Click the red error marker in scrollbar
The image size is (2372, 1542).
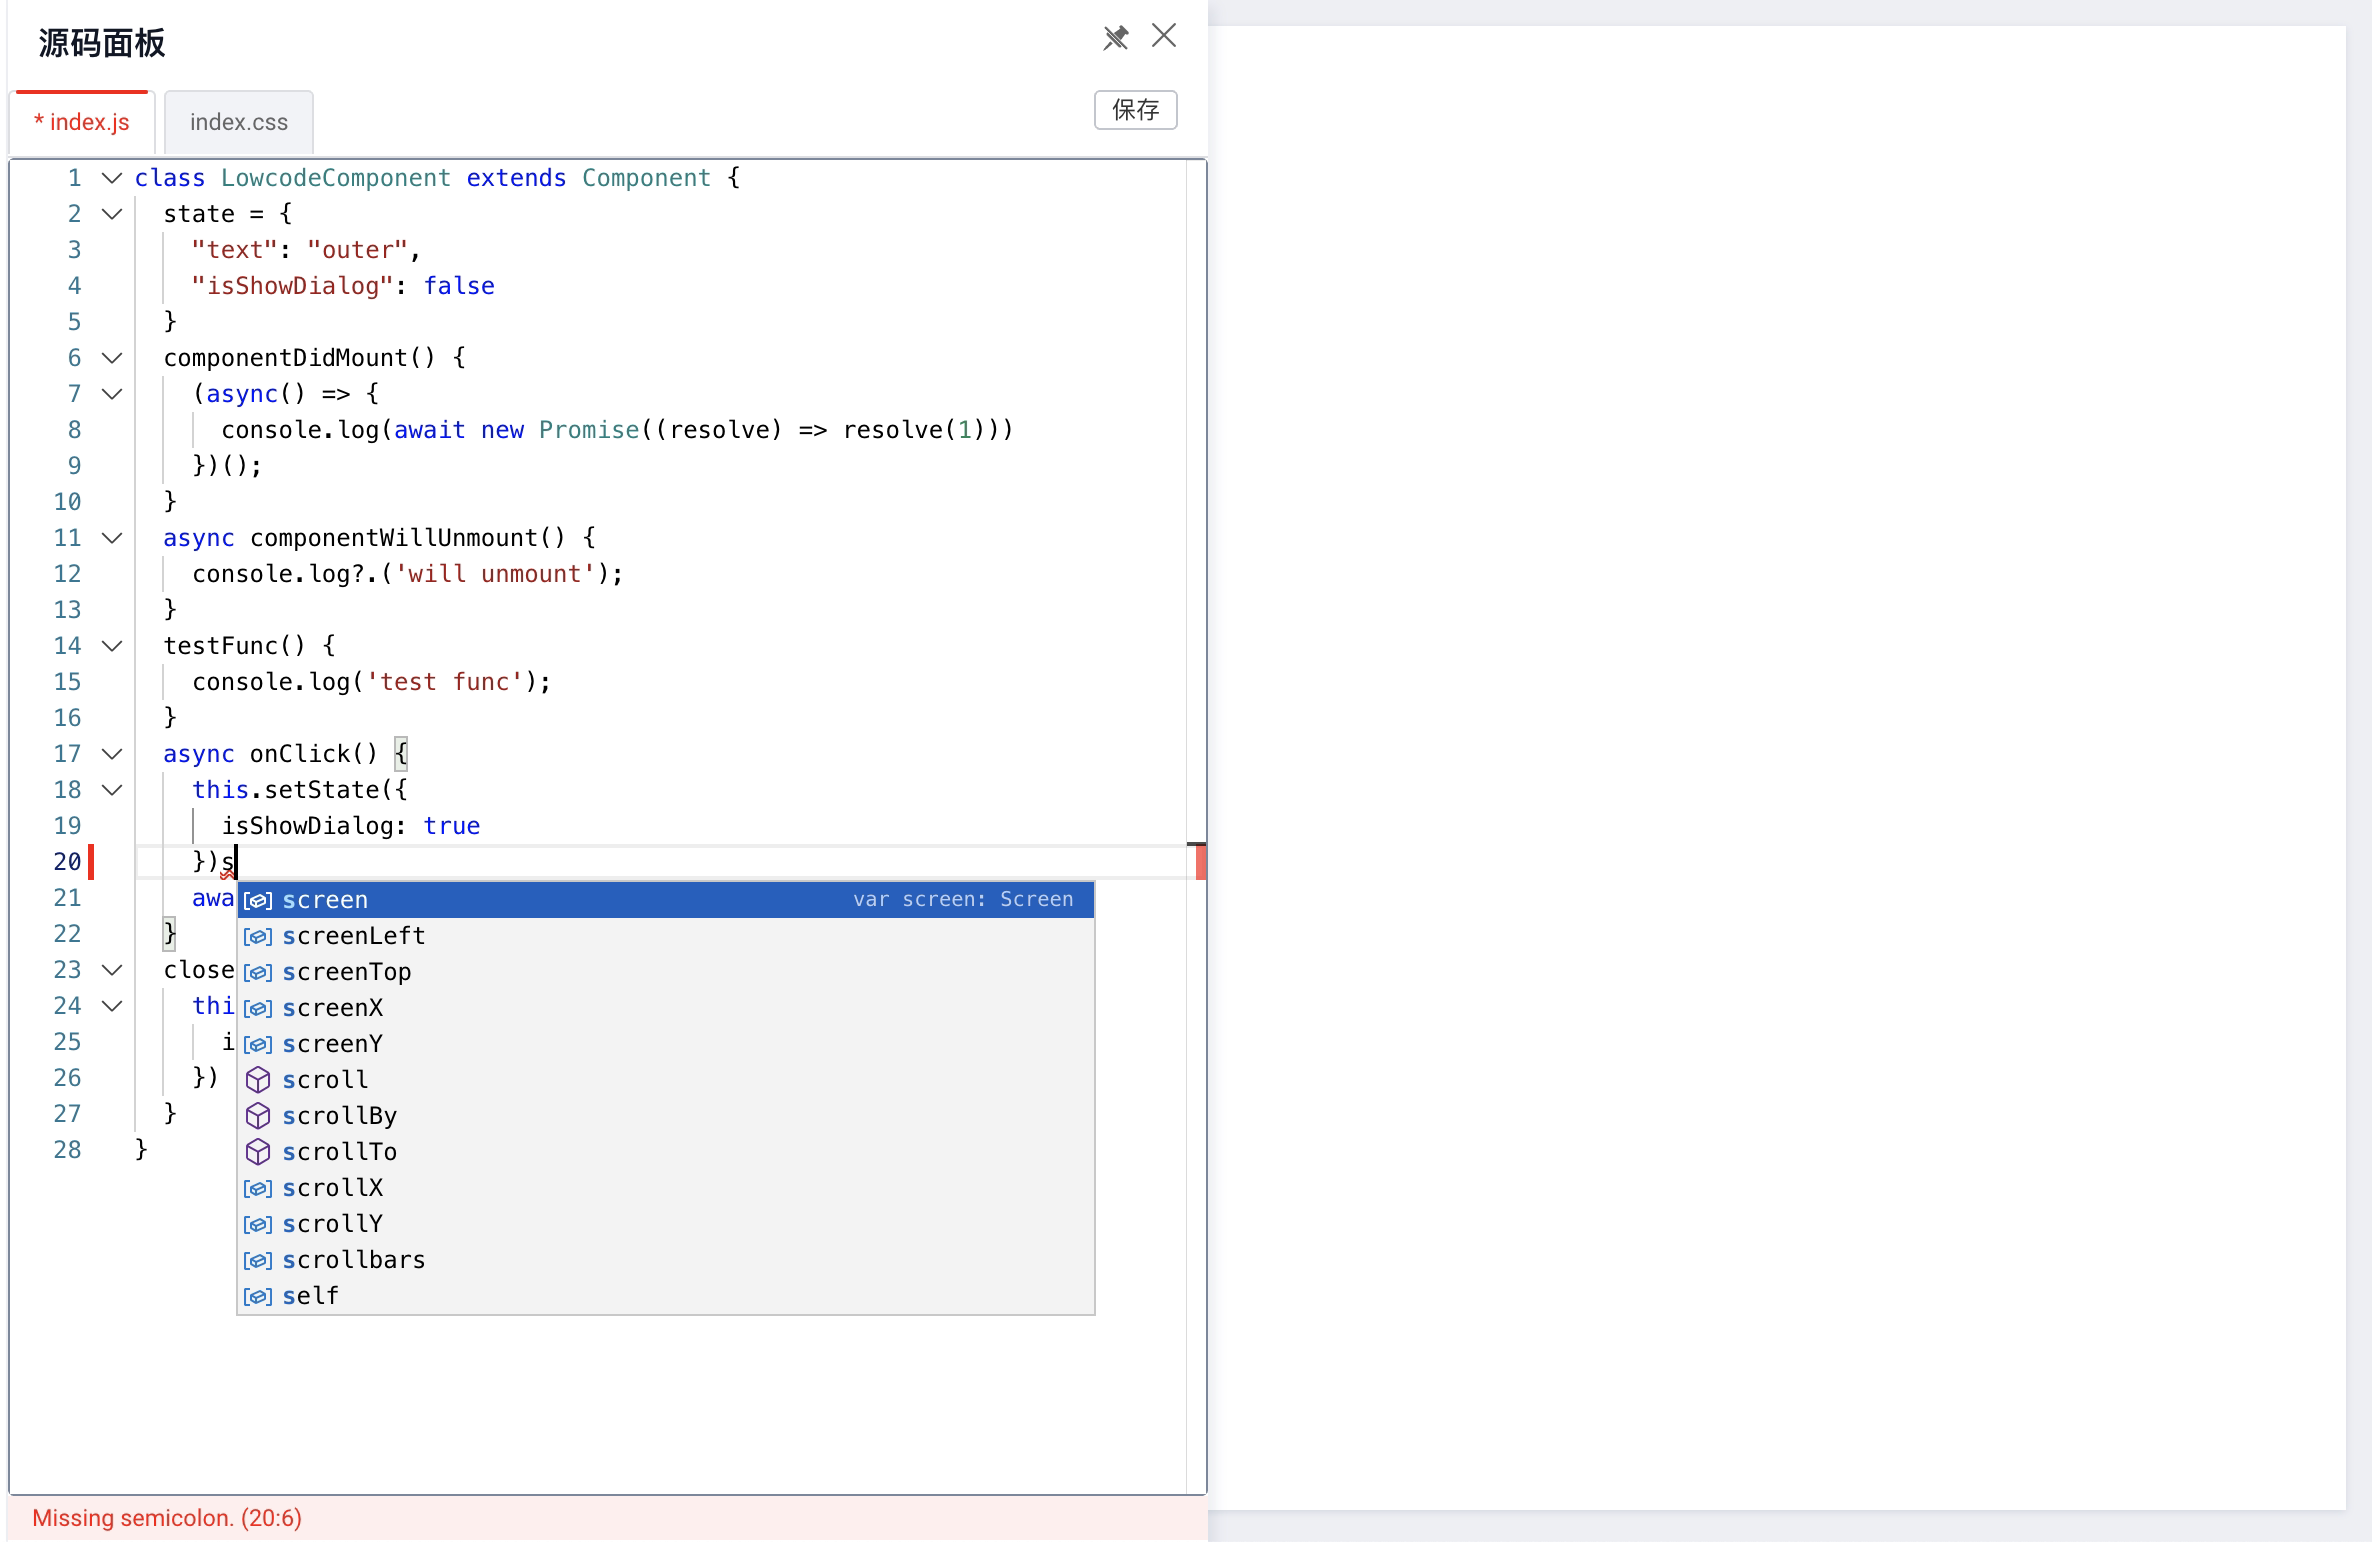(x=1200, y=862)
